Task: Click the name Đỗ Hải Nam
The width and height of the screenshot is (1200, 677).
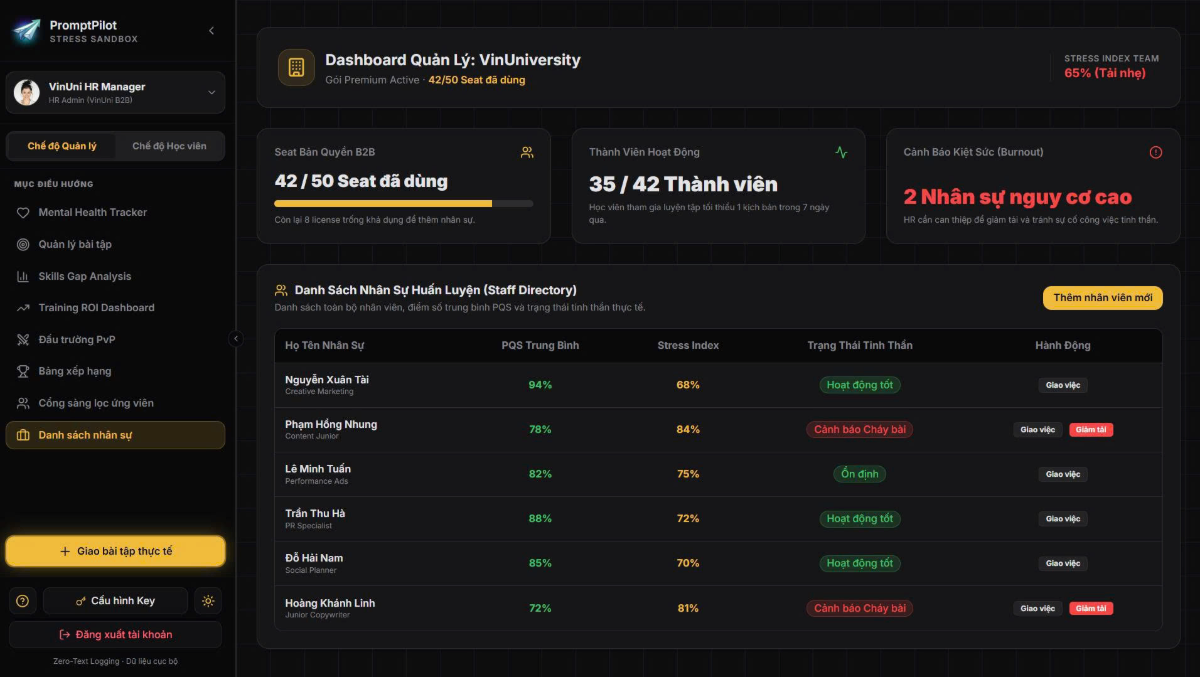Action: (314, 558)
